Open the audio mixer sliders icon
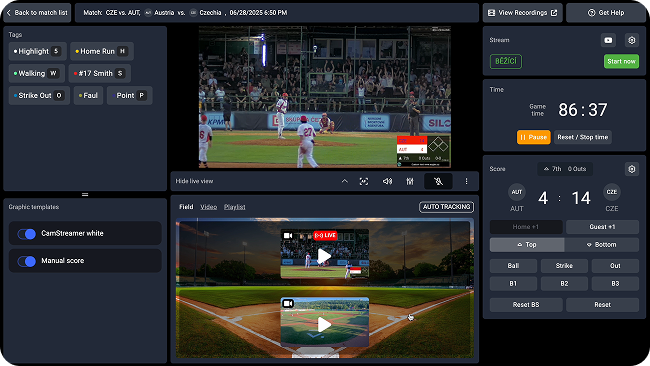 click(x=410, y=182)
